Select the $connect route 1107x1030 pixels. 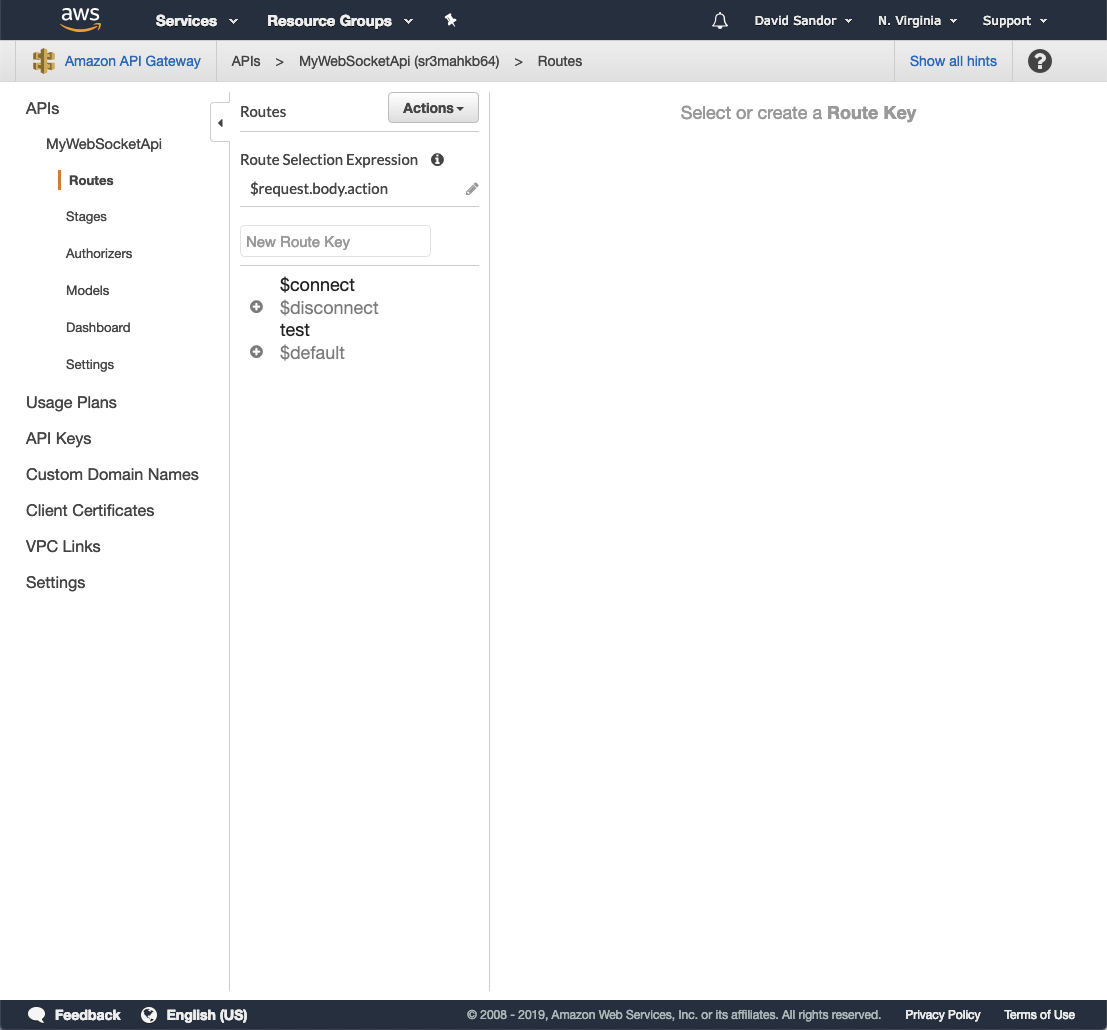(x=317, y=285)
